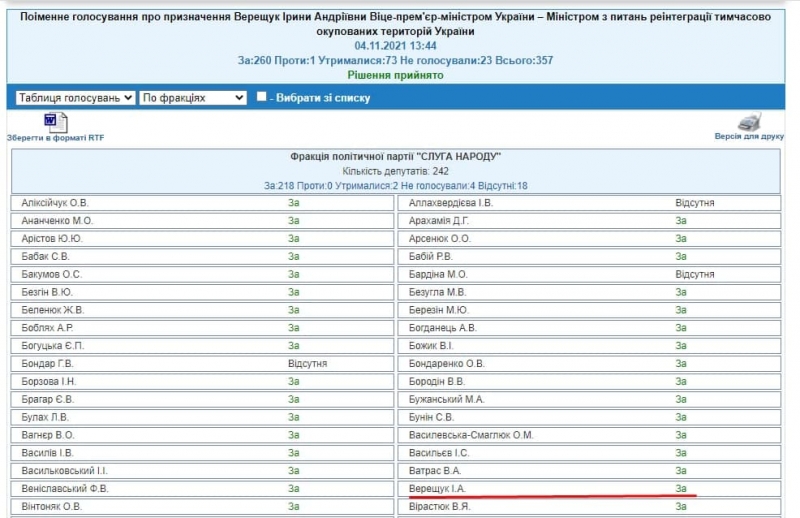Viewport: 800px width, 518px height.
Task: Click the 'Рішення прийнято' status text
Action: coord(395,75)
